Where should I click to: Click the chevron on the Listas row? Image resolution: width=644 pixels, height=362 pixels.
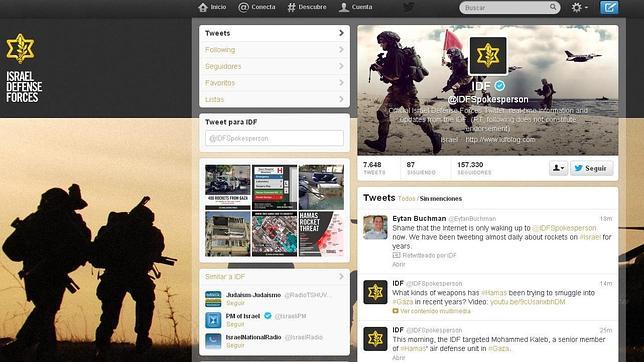[341, 99]
